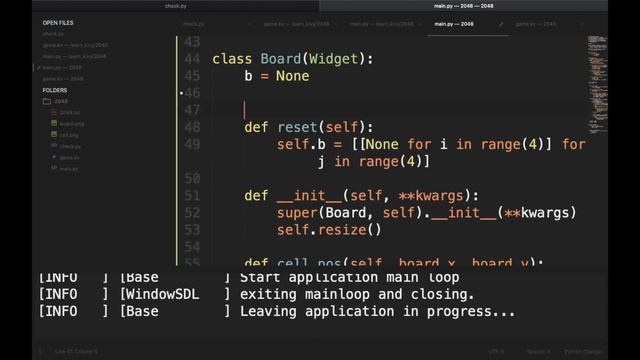Click line number 48 in gutter

point(192,127)
